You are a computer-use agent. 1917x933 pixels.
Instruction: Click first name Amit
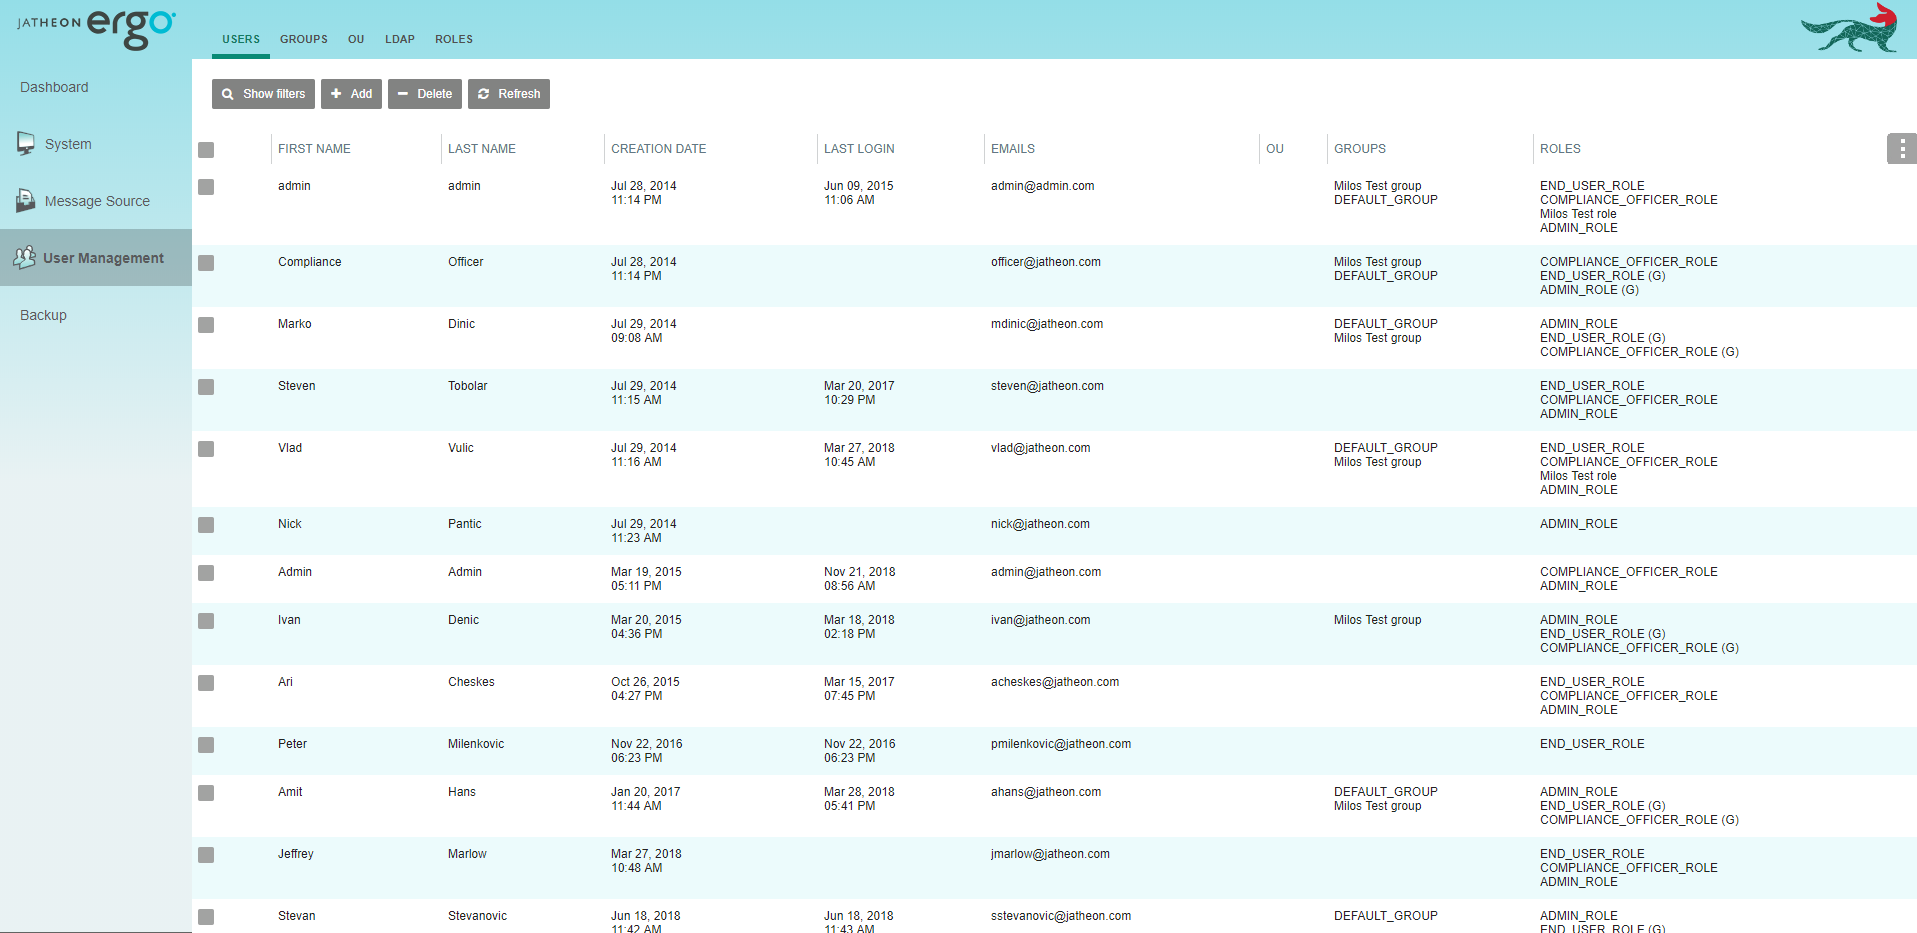[x=290, y=792]
